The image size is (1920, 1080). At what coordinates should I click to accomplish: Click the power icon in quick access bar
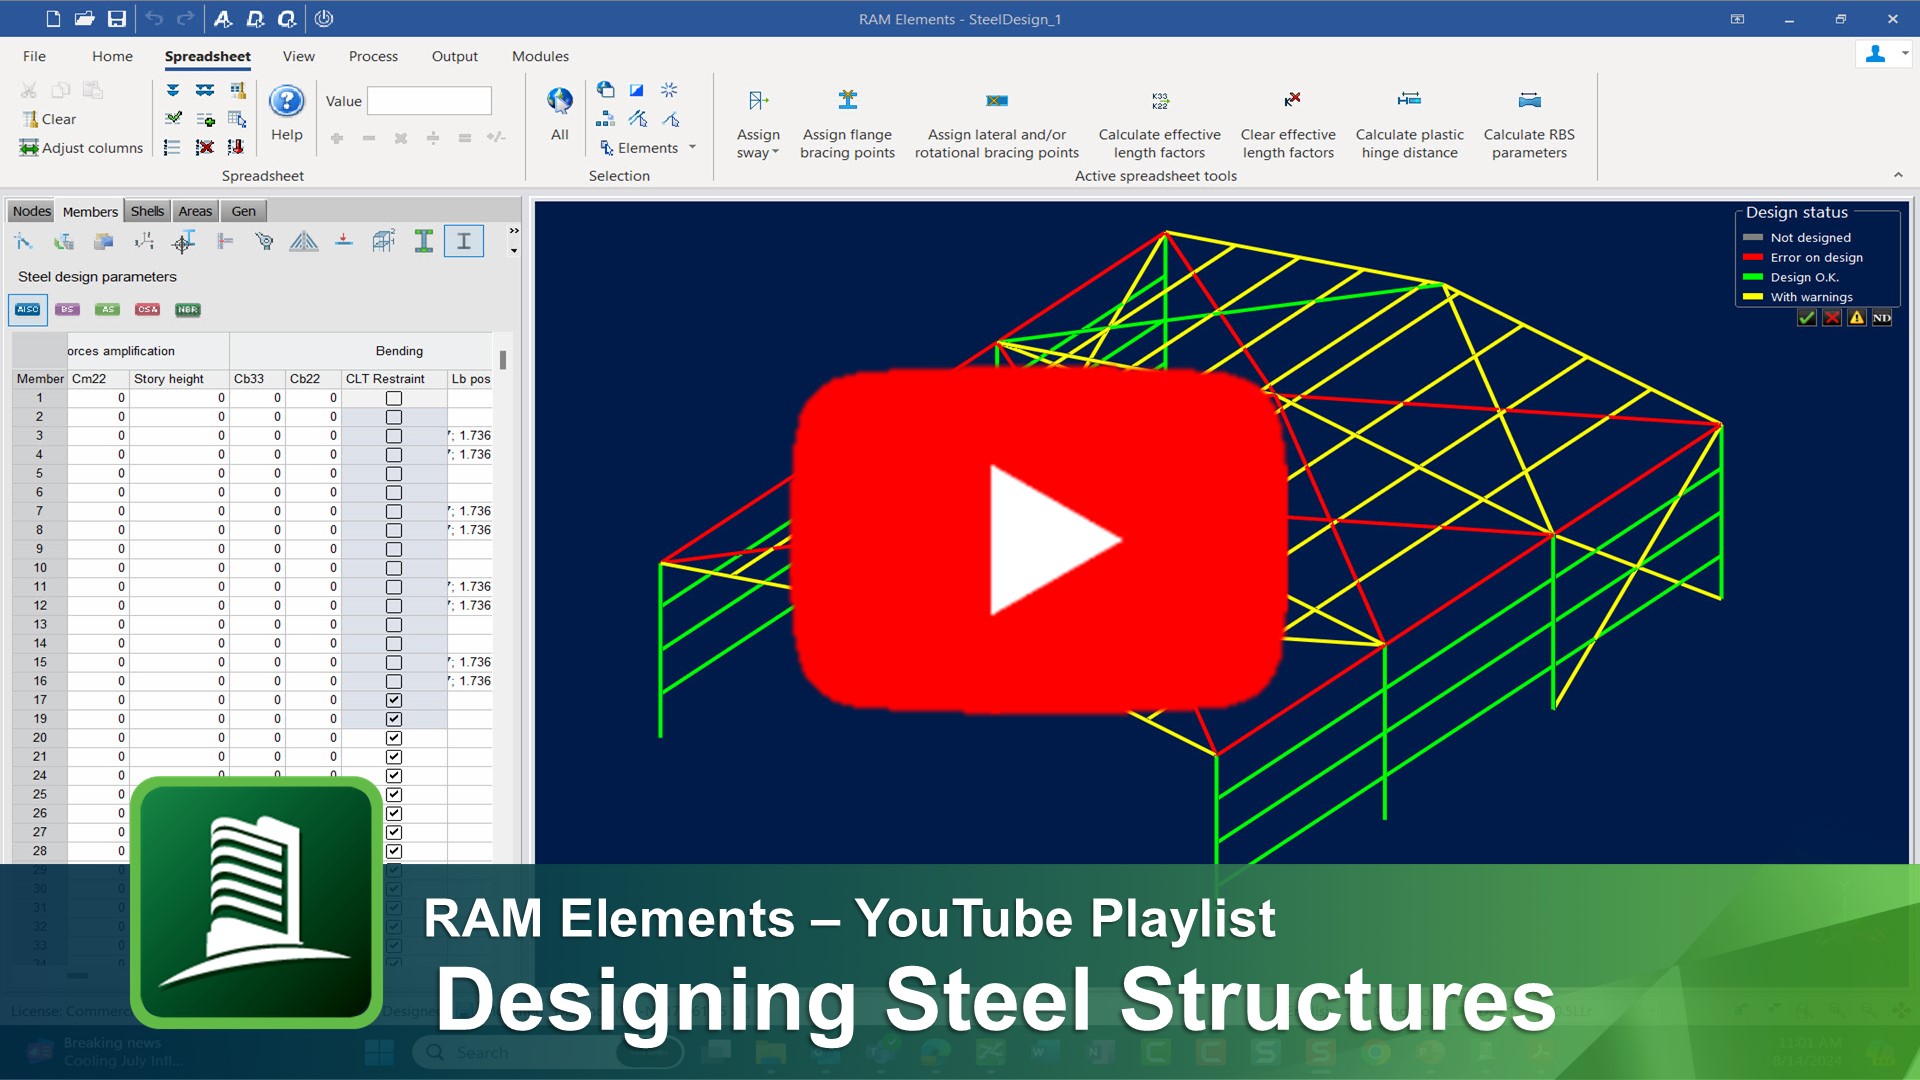[323, 18]
